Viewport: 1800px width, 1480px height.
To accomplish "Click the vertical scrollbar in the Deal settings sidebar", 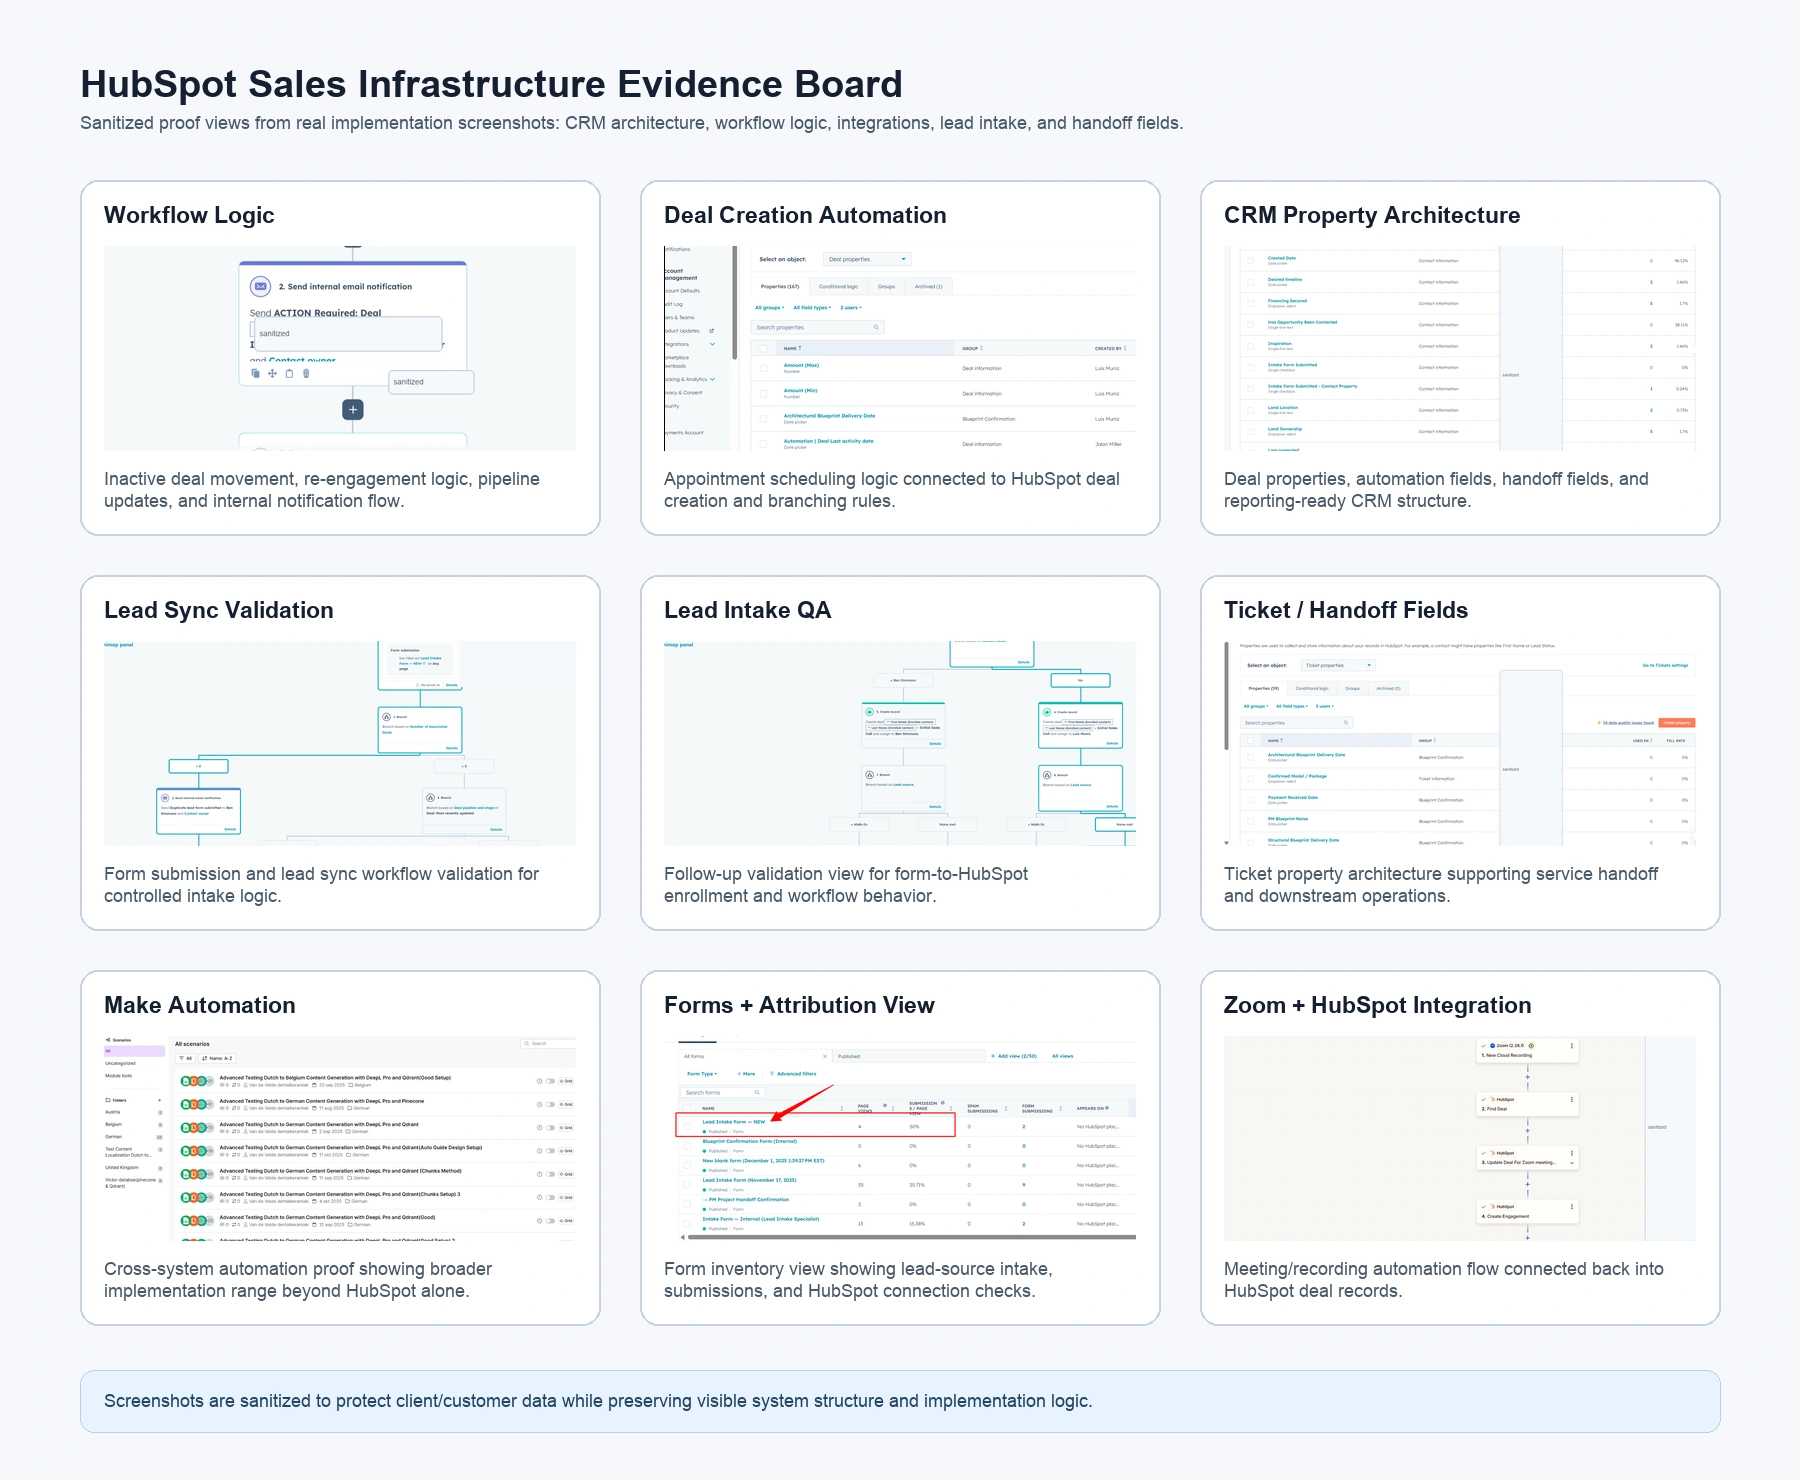I will [735, 302].
